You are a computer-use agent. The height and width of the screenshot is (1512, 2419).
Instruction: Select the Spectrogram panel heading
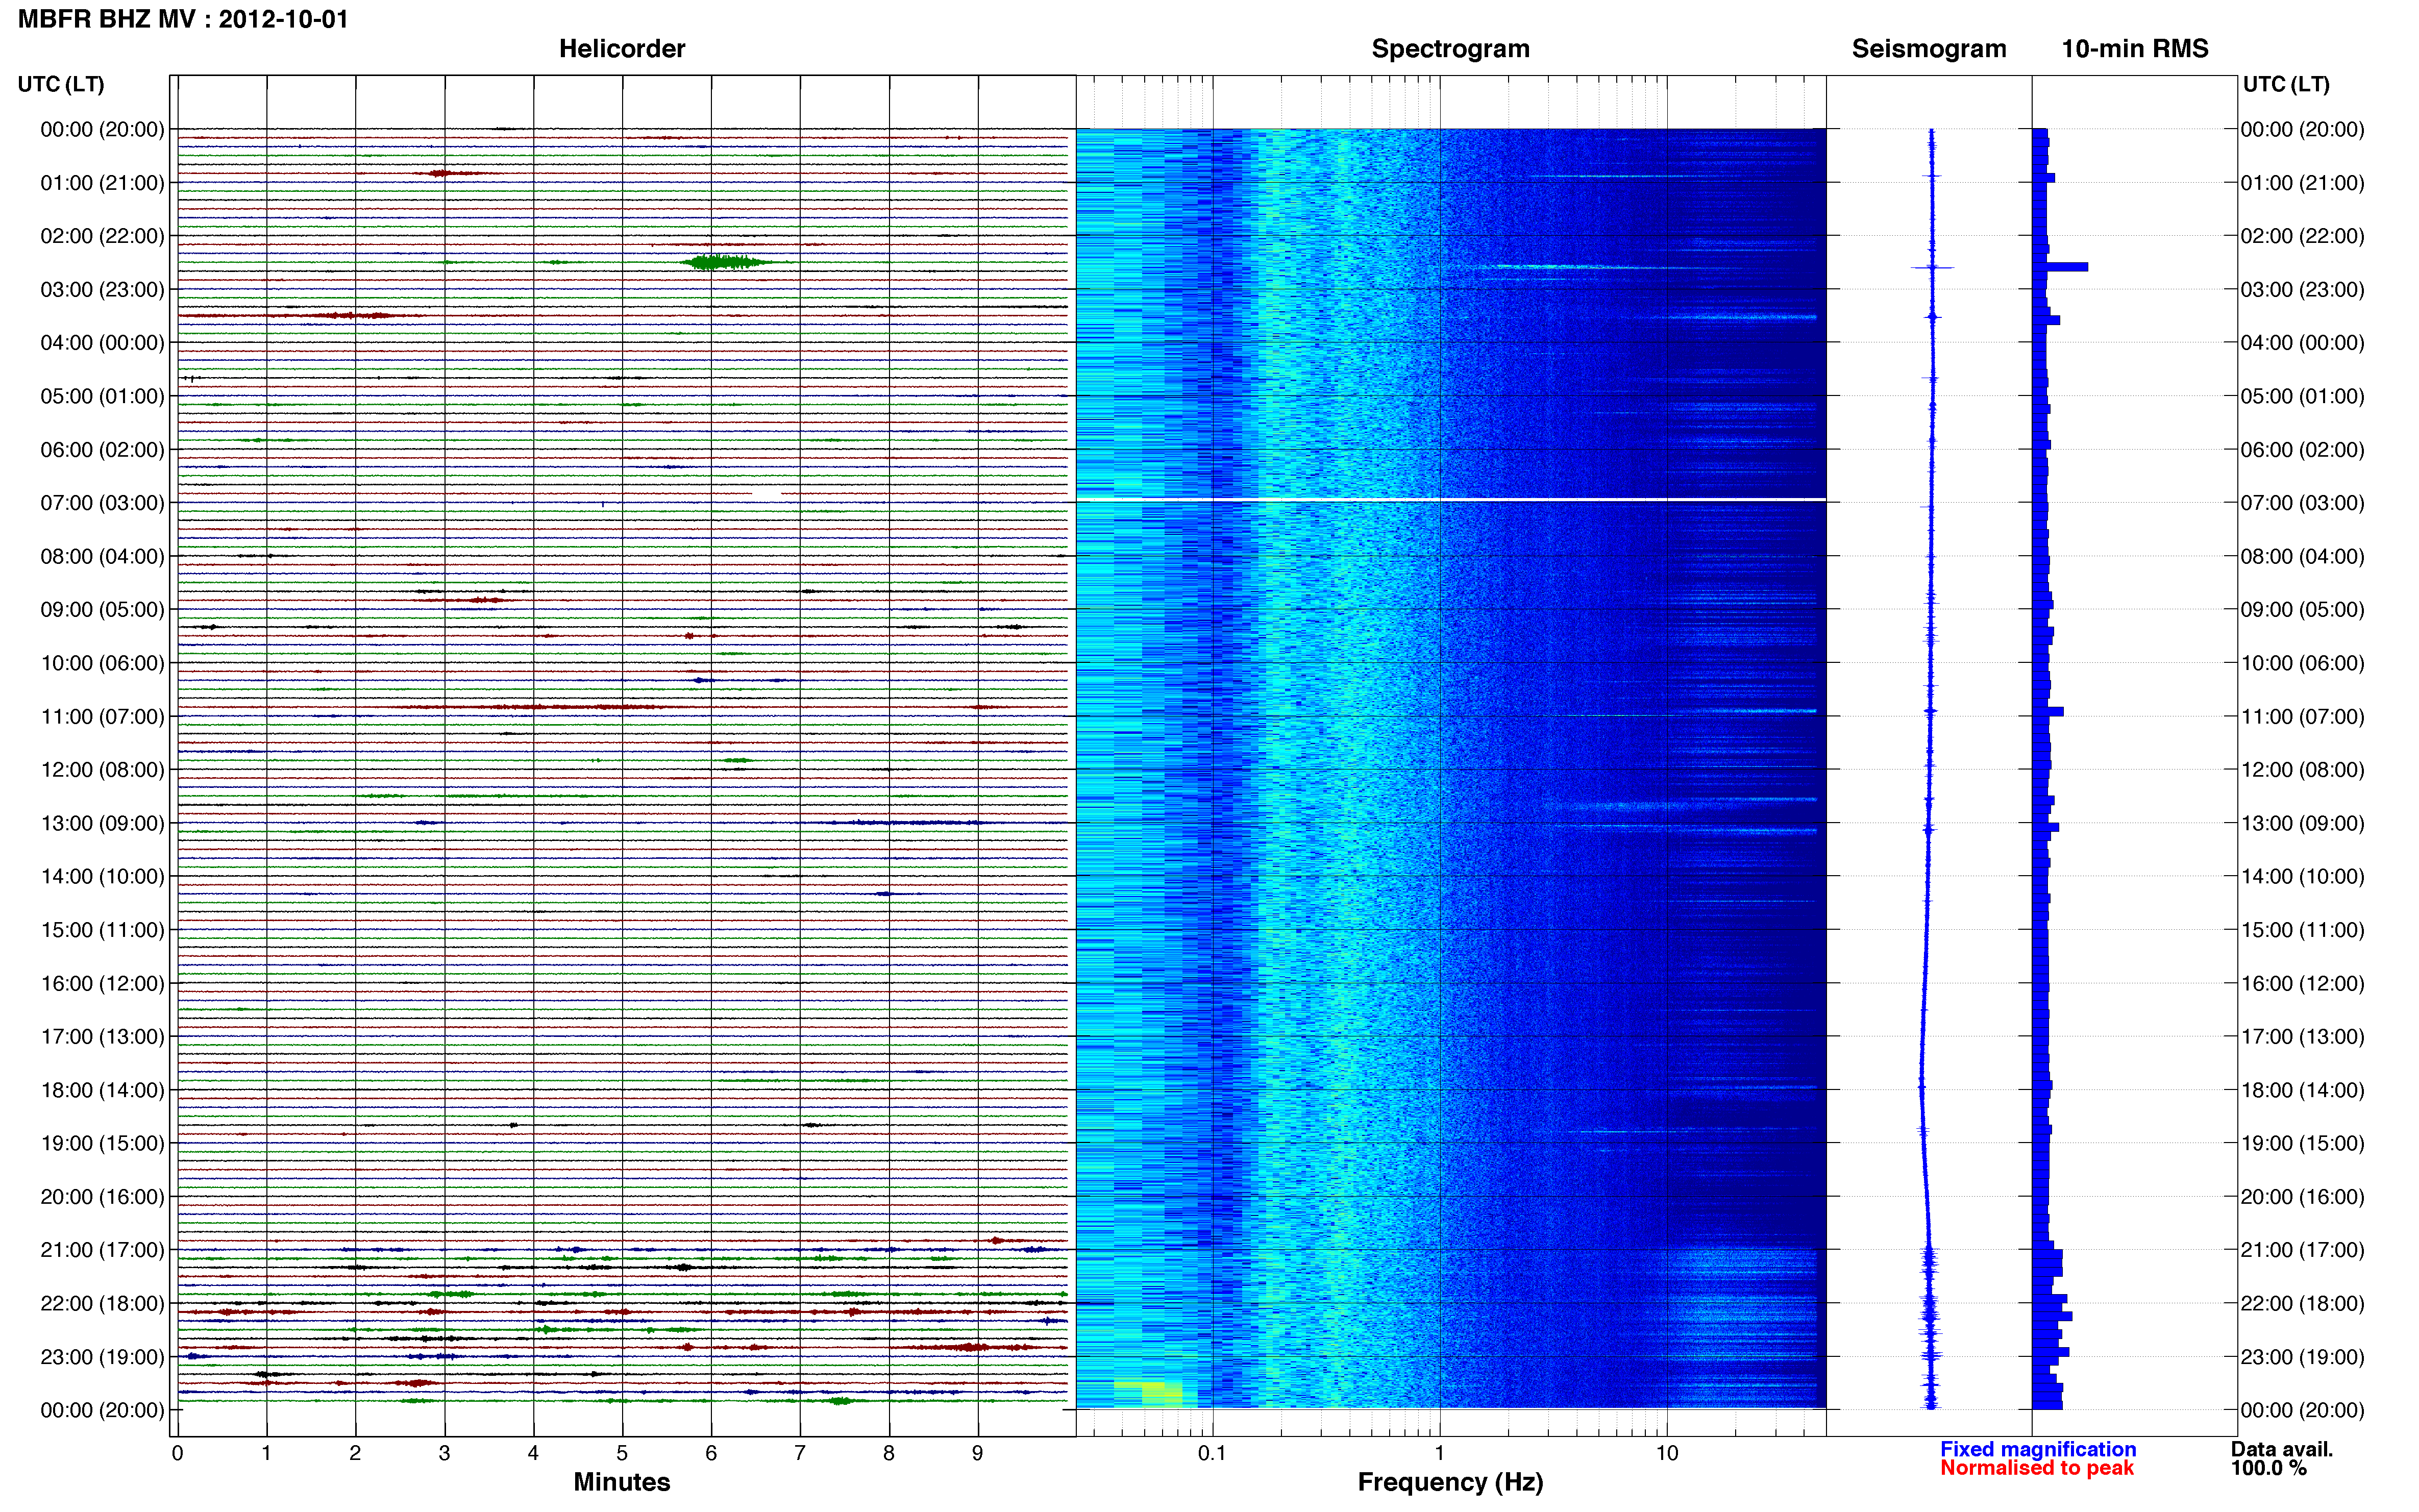coord(1450,49)
